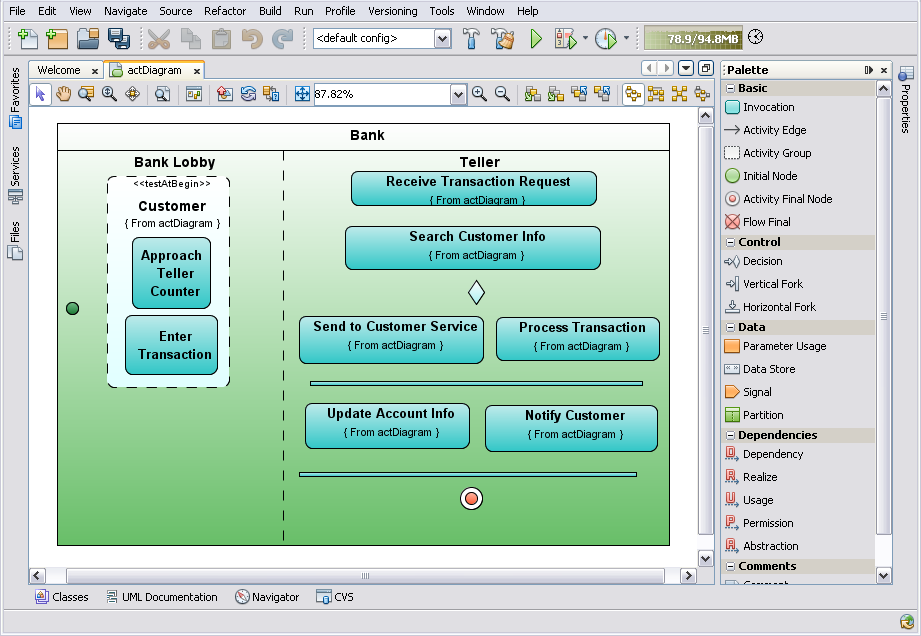
Task: Open the default config dropdown
Action: point(442,39)
